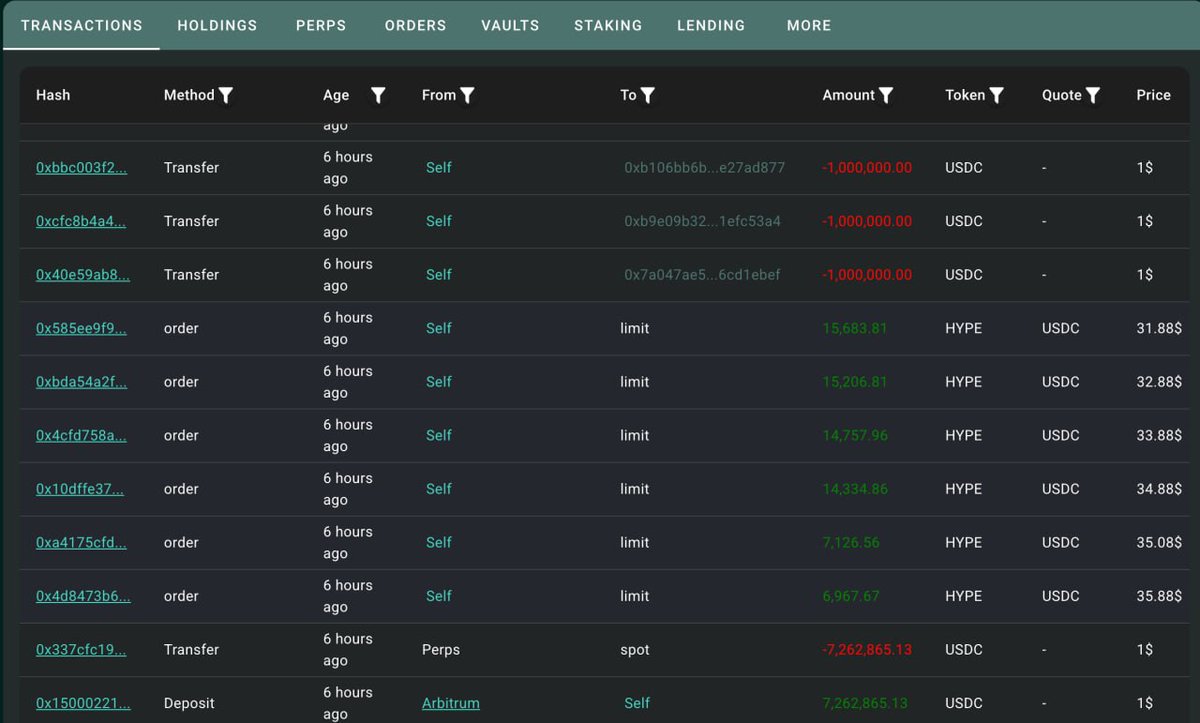Screen dimensions: 1200x723
Task: Click the Hash column header
Action: point(53,95)
